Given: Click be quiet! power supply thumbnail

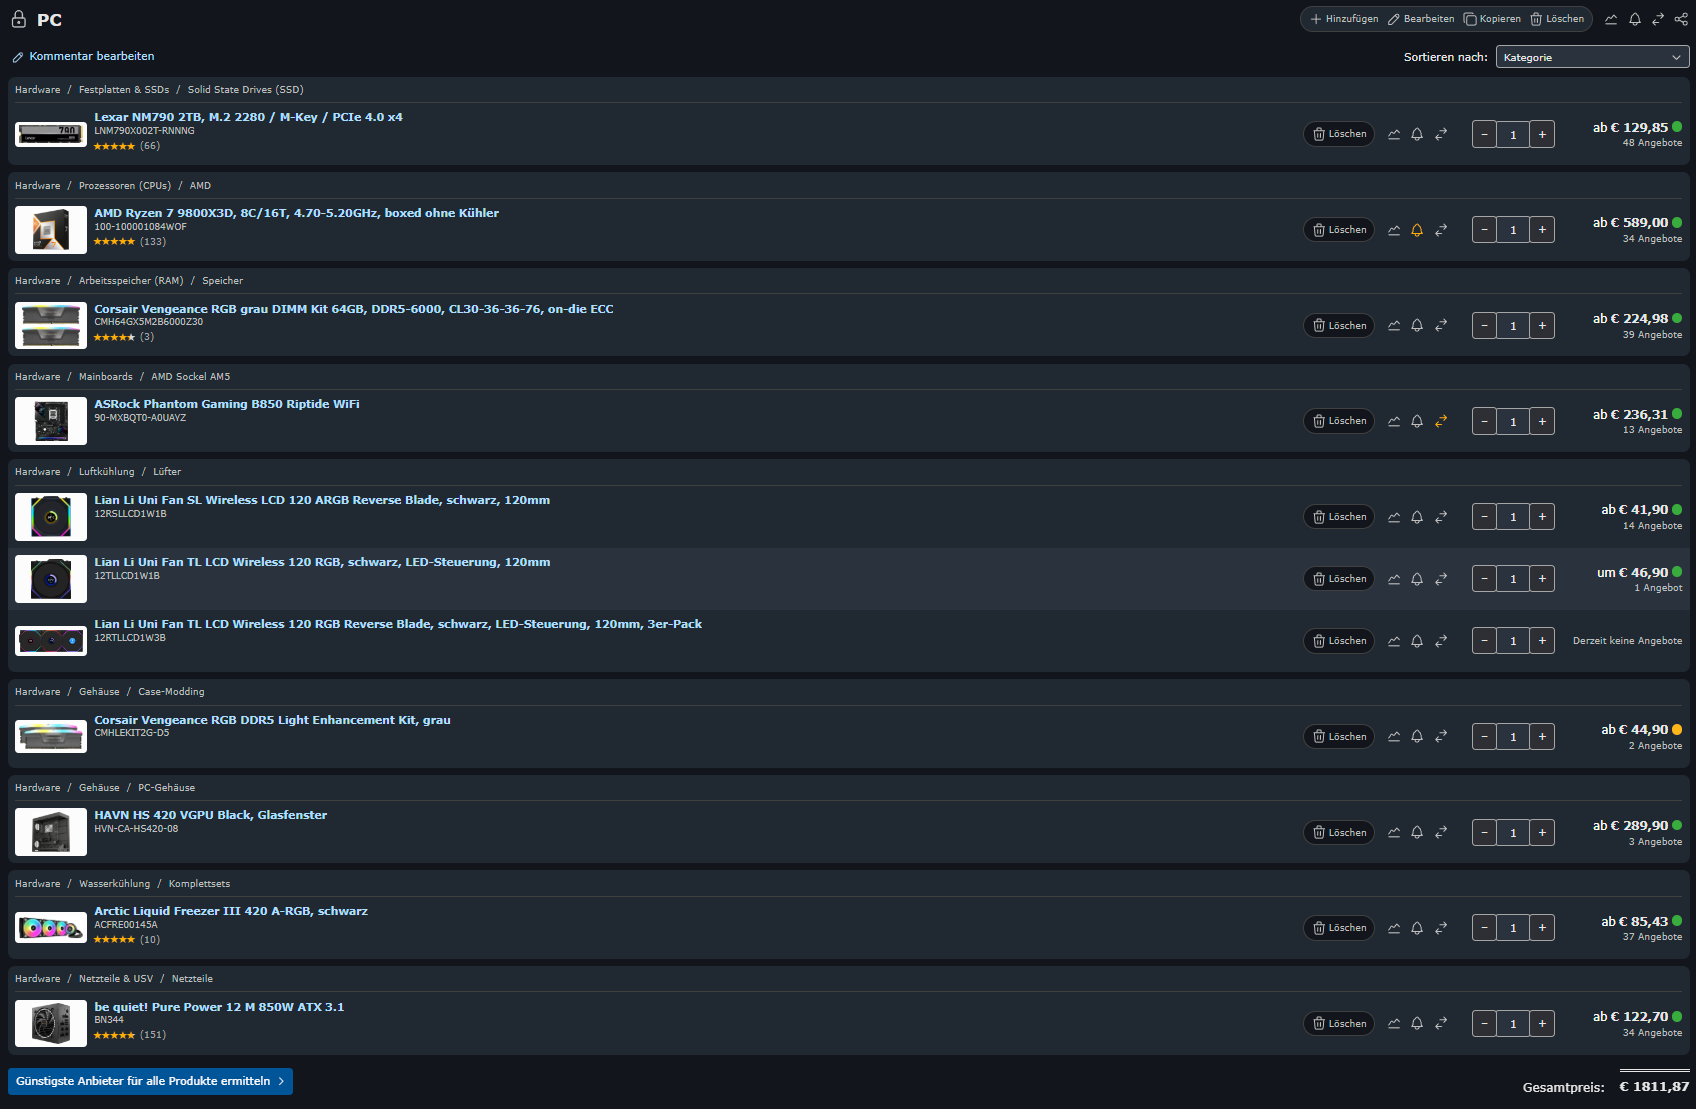Looking at the screenshot, I should [x=51, y=1023].
